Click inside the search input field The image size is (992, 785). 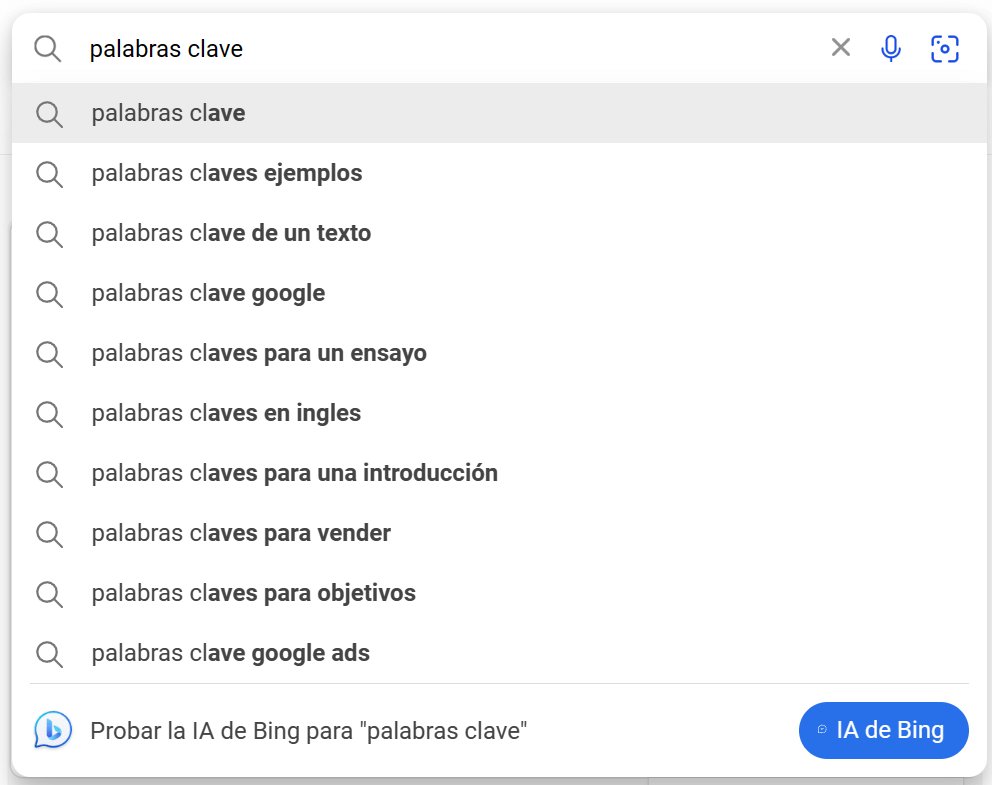pyautogui.click(x=400, y=47)
